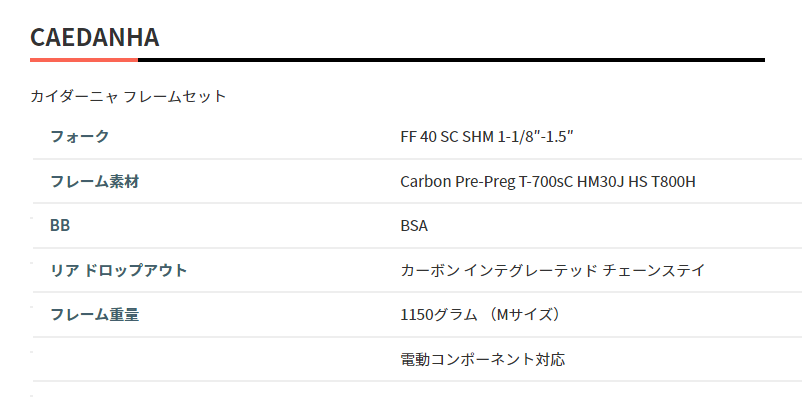Click the 1-1/8″-1.5″ steerer size text
Image resolution: width=802 pixels, height=404 pixels.
point(535,137)
